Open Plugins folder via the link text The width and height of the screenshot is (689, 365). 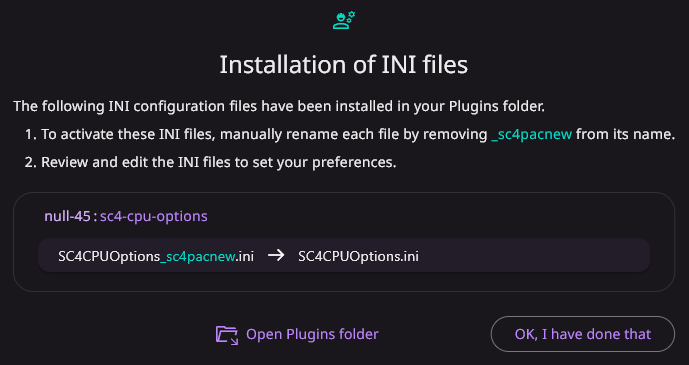(312, 334)
